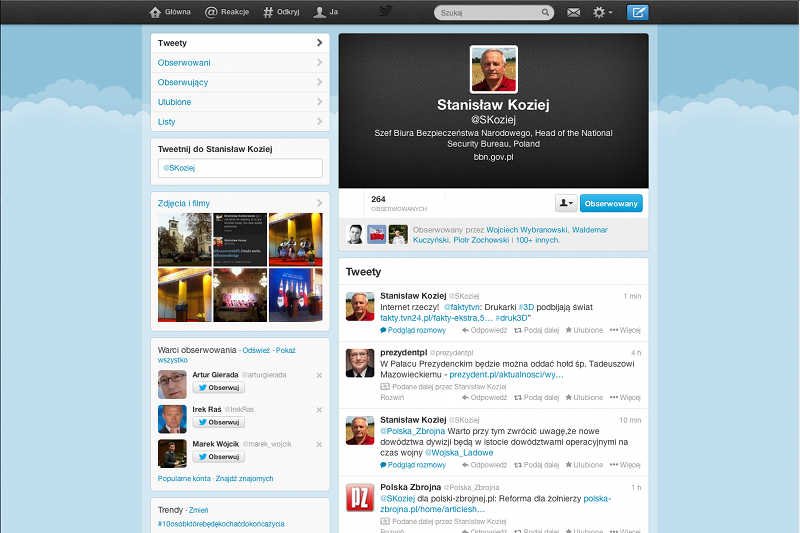The image size is (800, 533).
Task: Retweet the @Polska_Zbrojna reply tweet
Action: pos(537,465)
